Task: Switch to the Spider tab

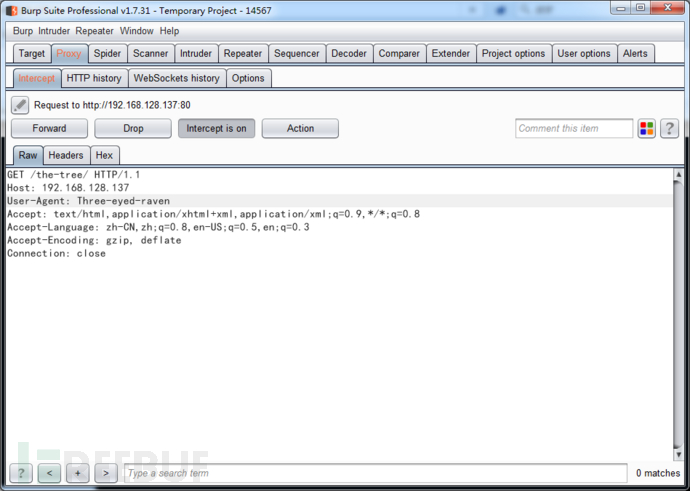Action: coord(107,54)
